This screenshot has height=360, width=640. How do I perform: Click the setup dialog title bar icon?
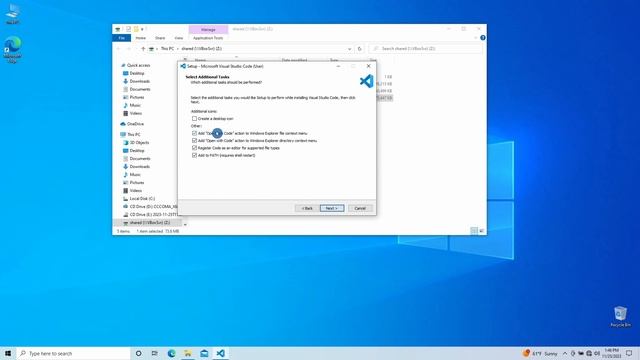[x=183, y=66]
